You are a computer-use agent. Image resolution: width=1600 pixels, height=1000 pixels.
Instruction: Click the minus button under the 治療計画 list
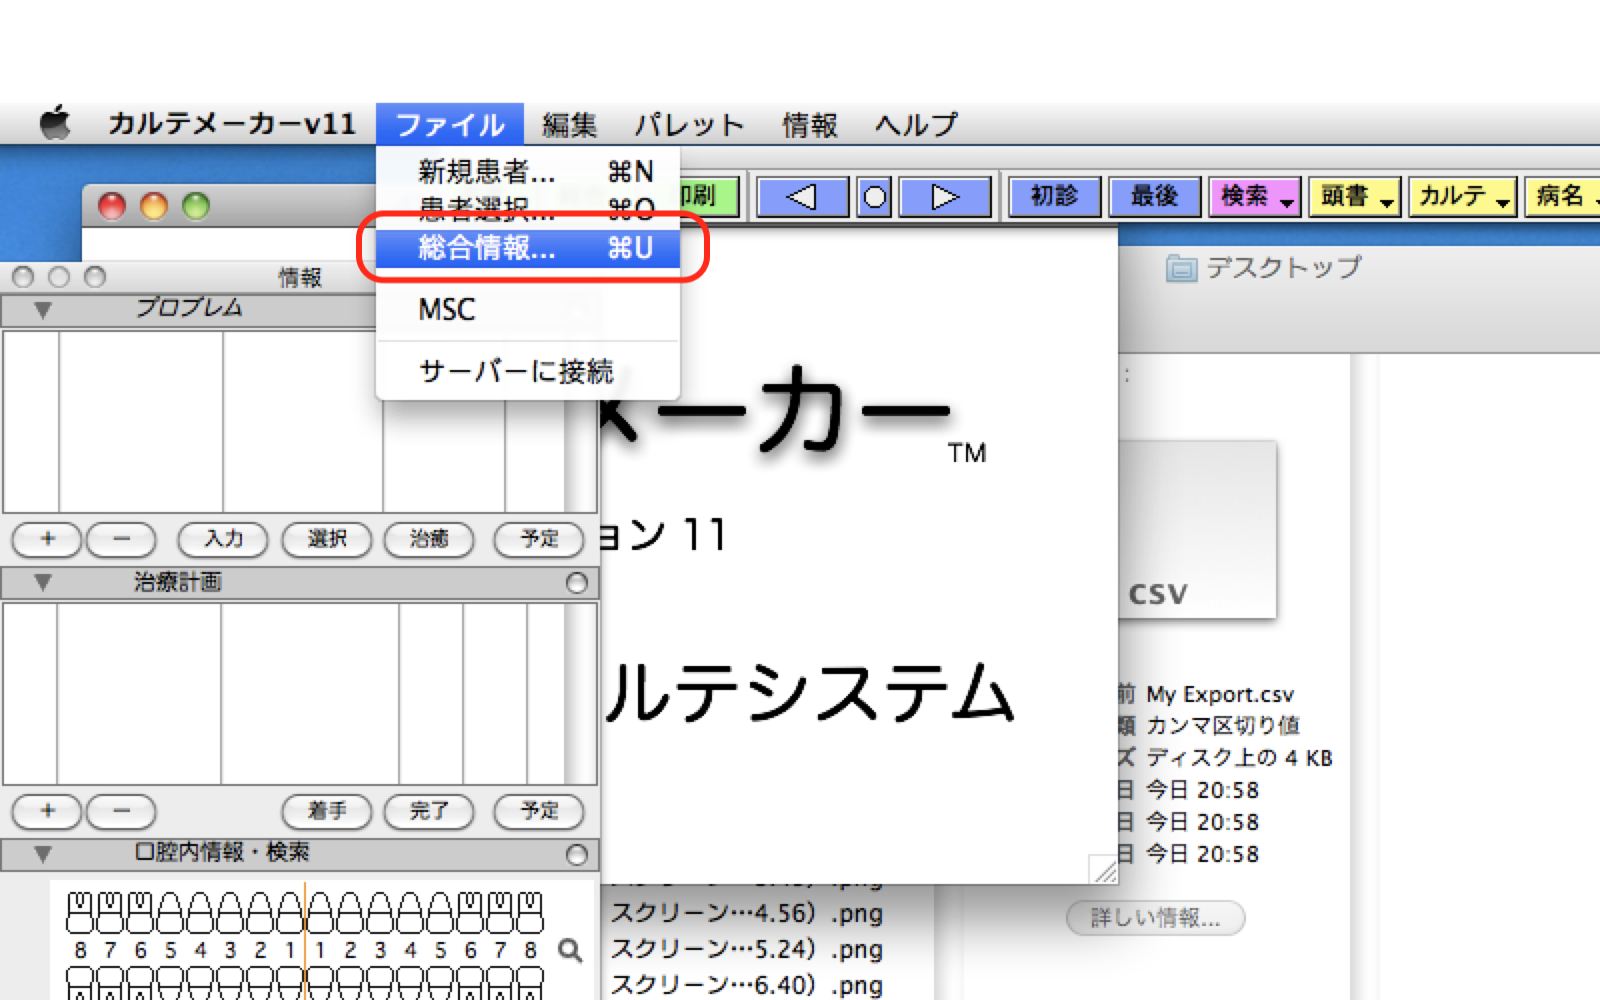(x=121, y=811)
